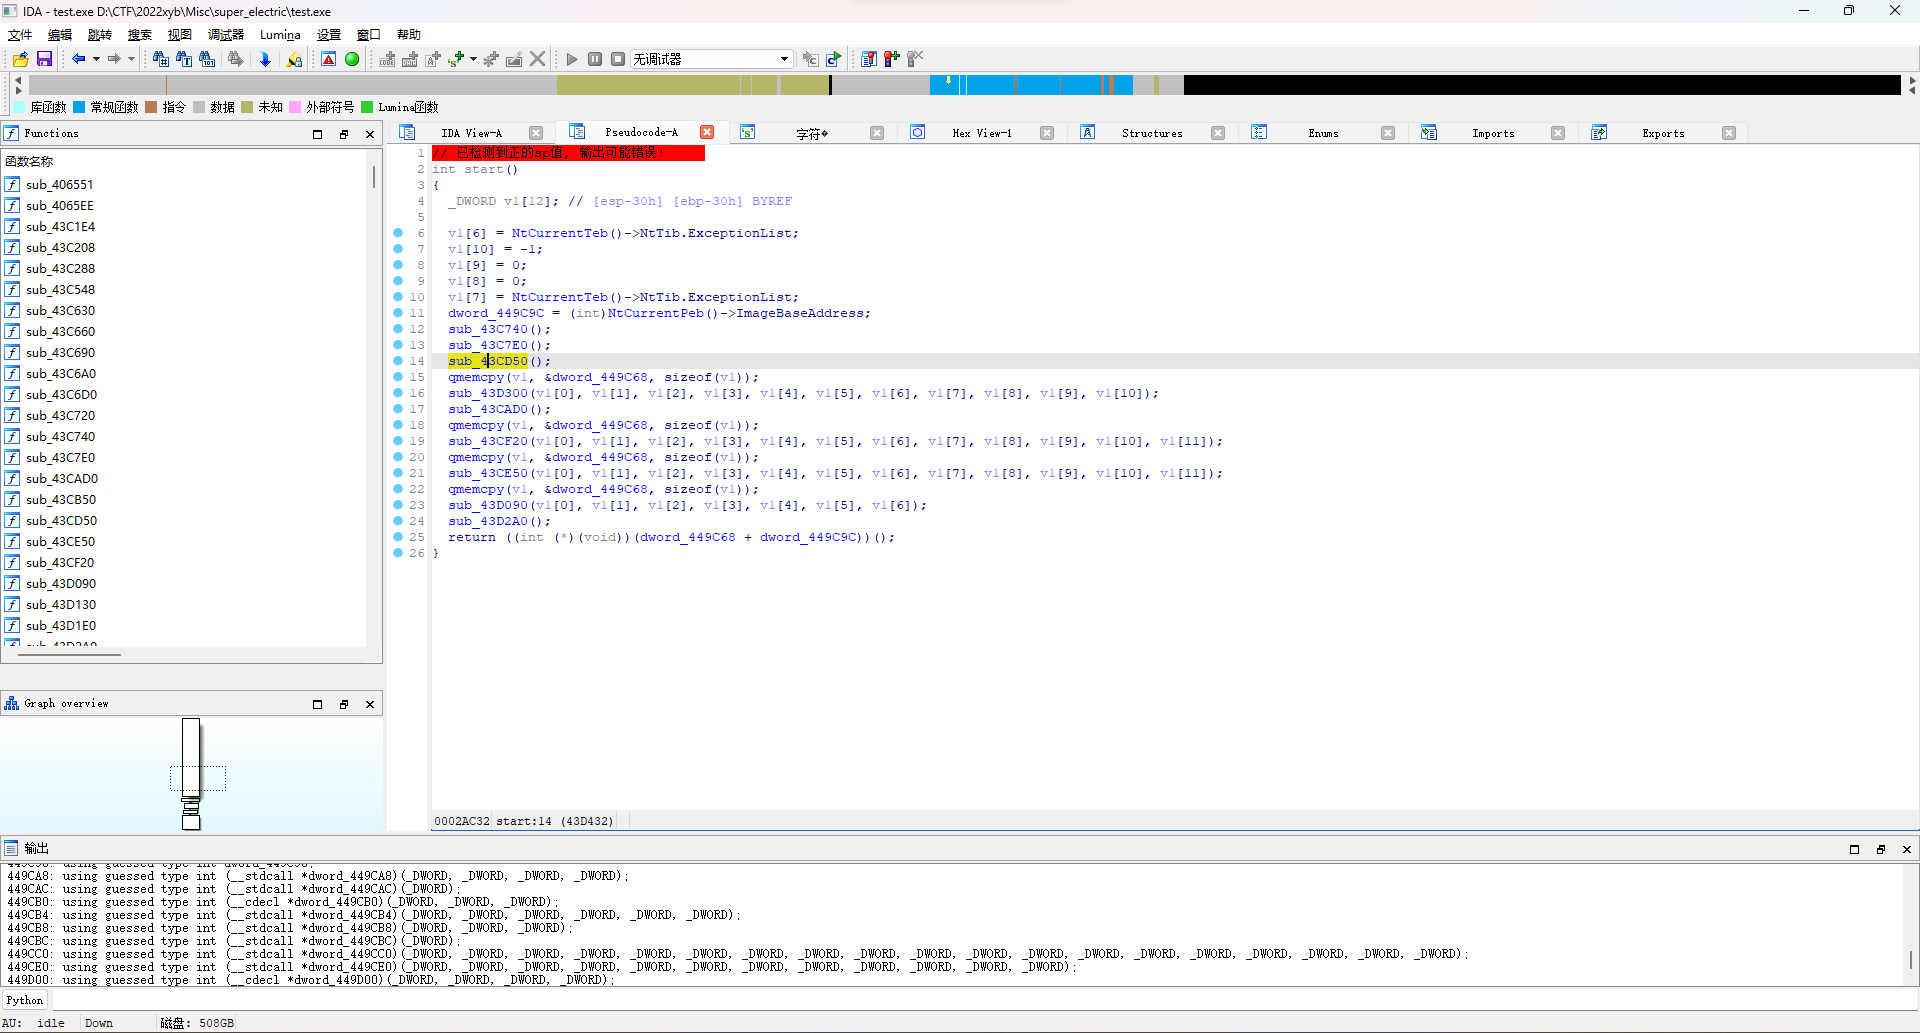The image size is (1920, 1033).
Task: Click the blue down-arrow jump icon
Action: (x=265, y=59)
